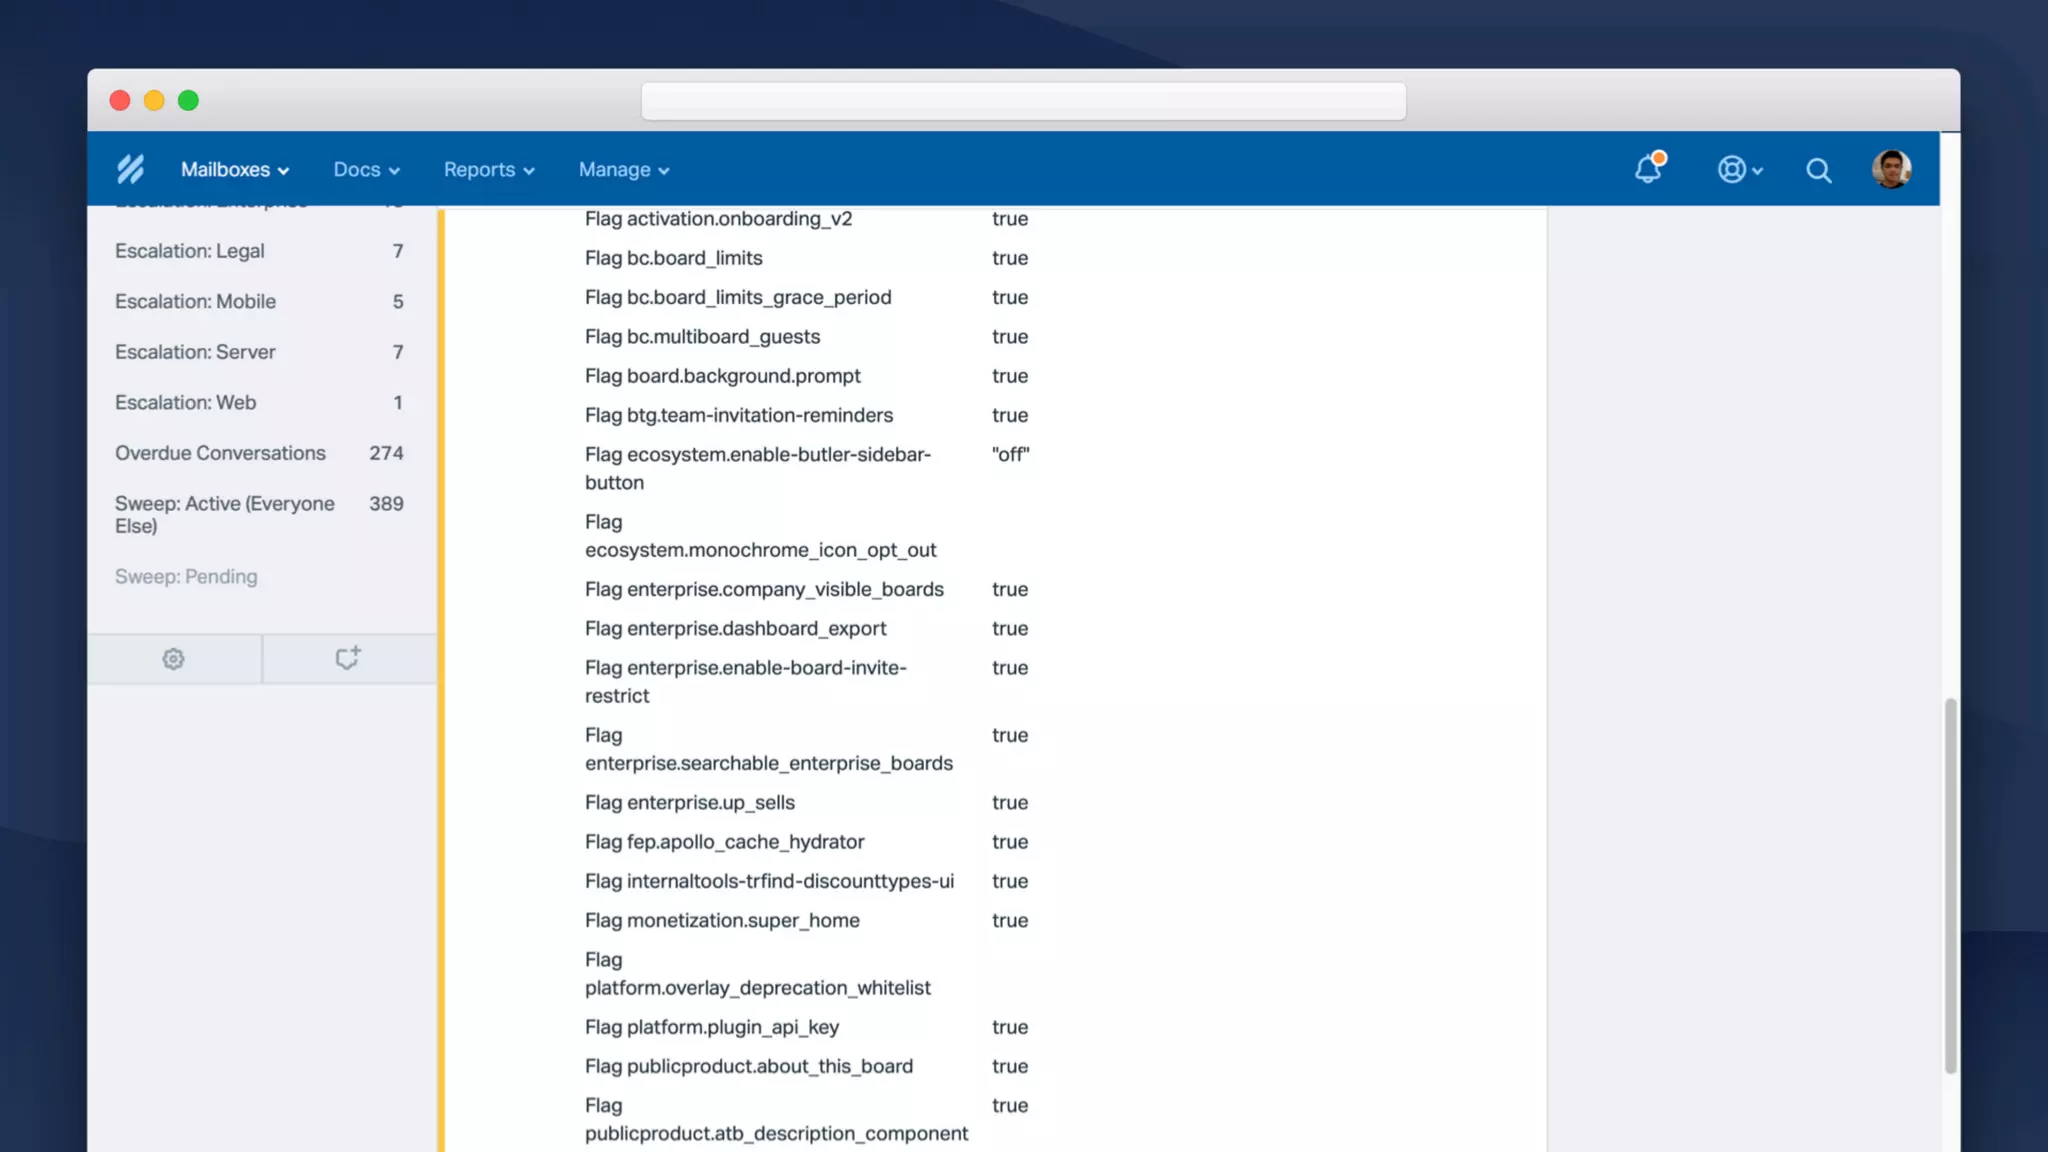Click Overdue Conversations count 274
This screenshot has height=1152, width=2048.
(386, 453)
